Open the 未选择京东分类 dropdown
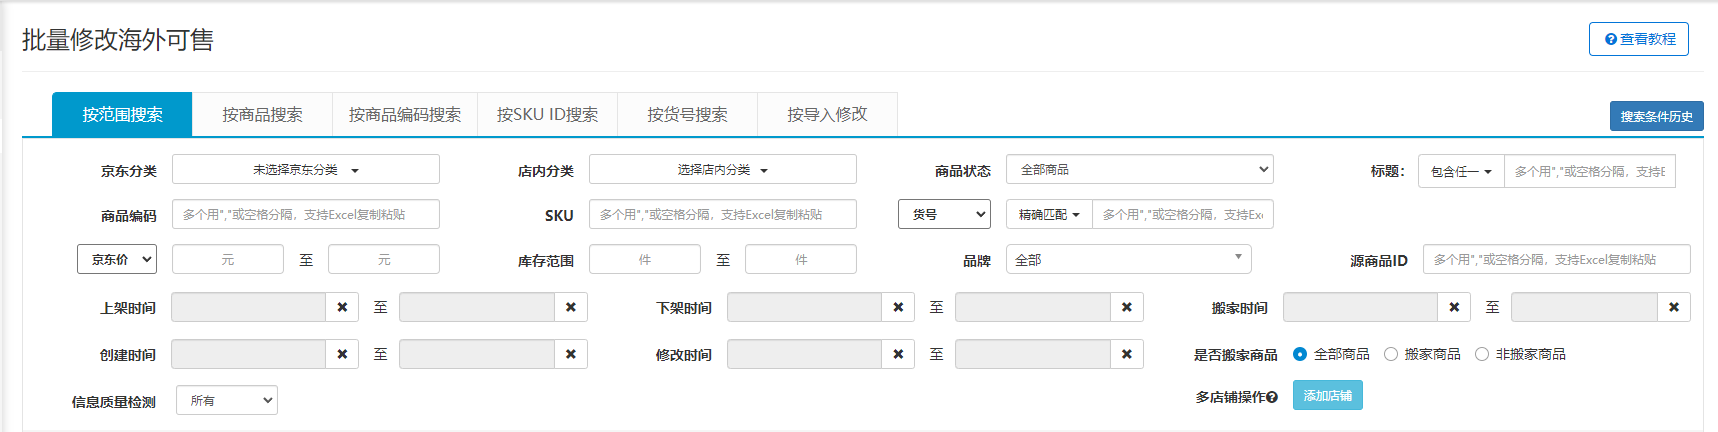The height and width of the screenshot is (432, 1718). (x=305, y=170)
